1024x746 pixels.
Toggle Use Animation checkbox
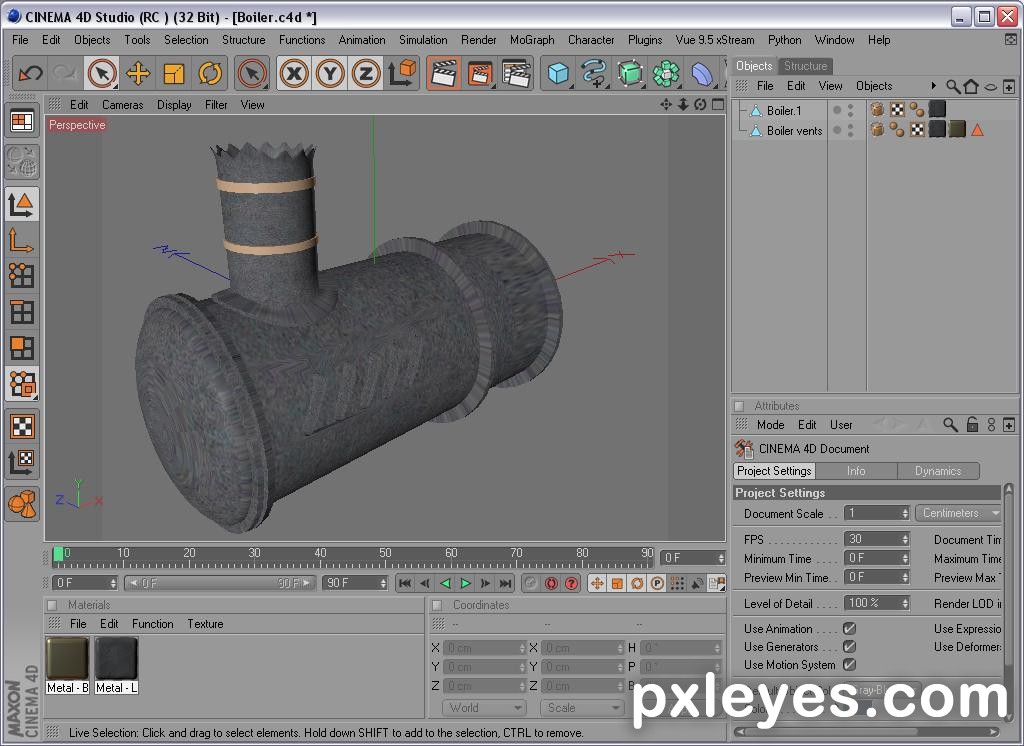tap(849, 628)
